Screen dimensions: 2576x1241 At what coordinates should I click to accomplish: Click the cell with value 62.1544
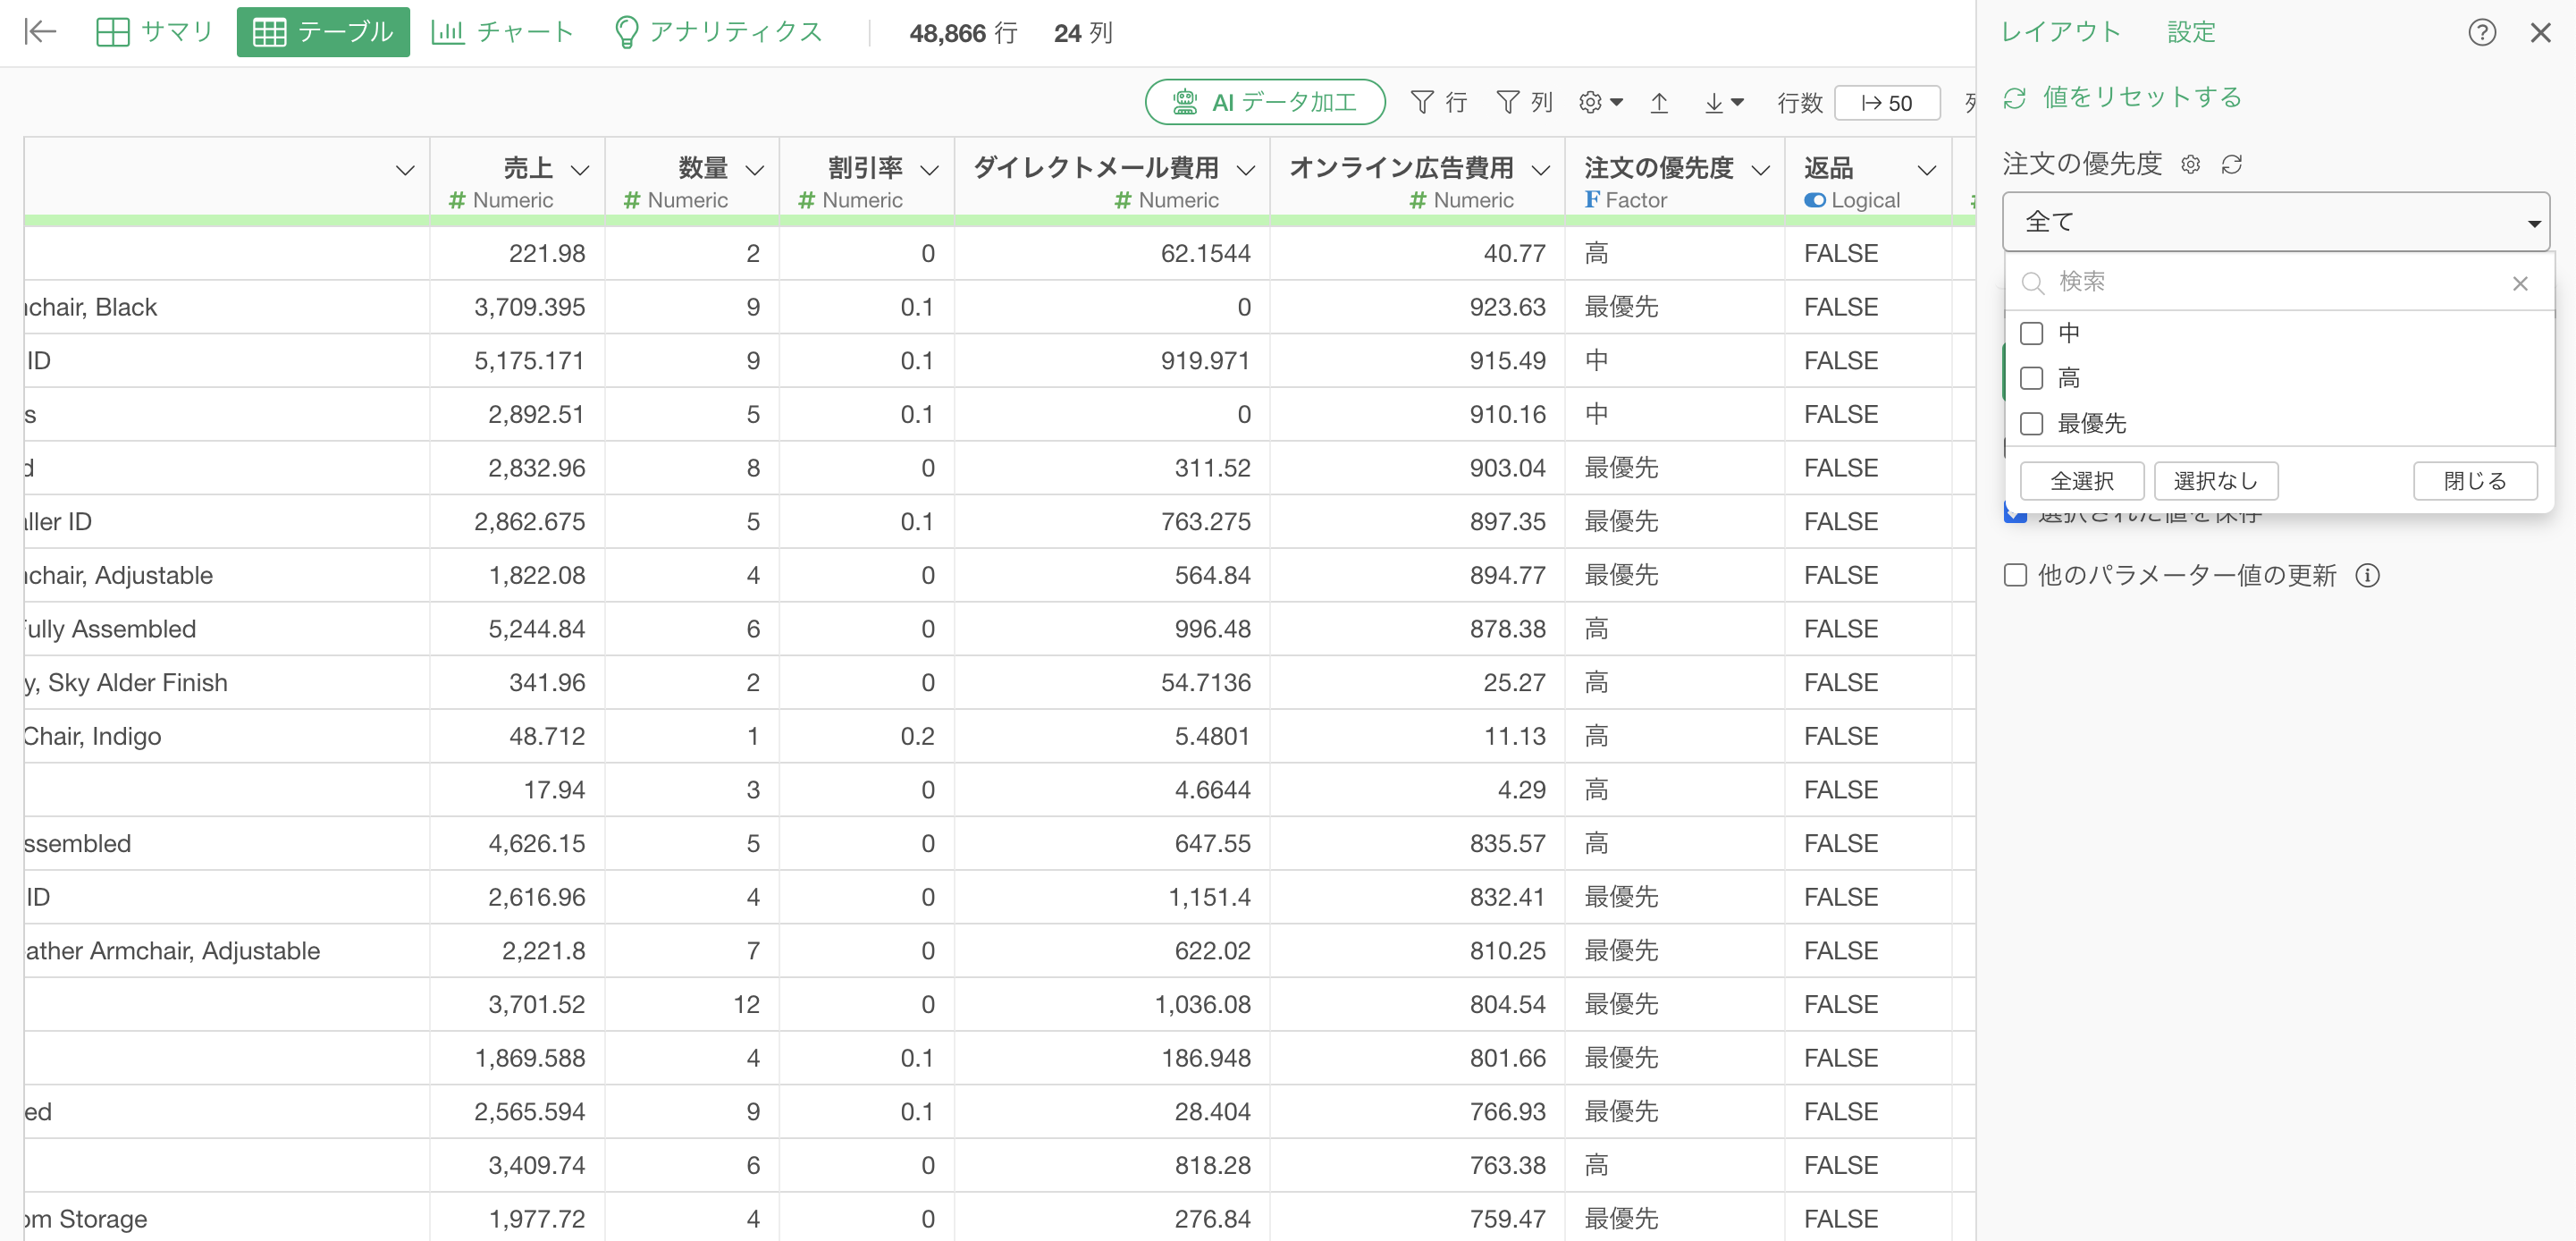1111,254
